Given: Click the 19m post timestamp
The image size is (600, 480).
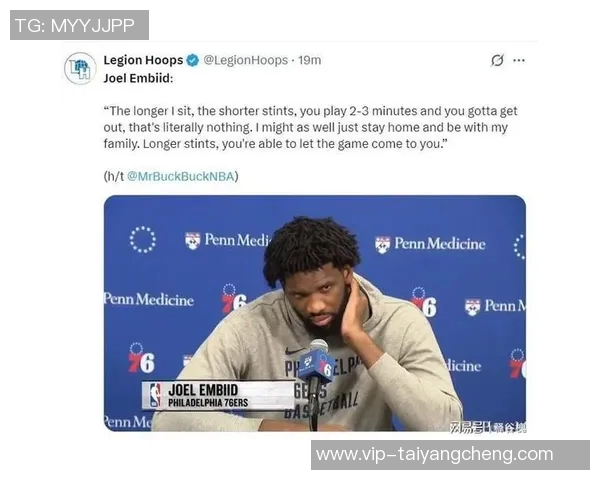Looking at the screenshot, I should pos(310,60).
